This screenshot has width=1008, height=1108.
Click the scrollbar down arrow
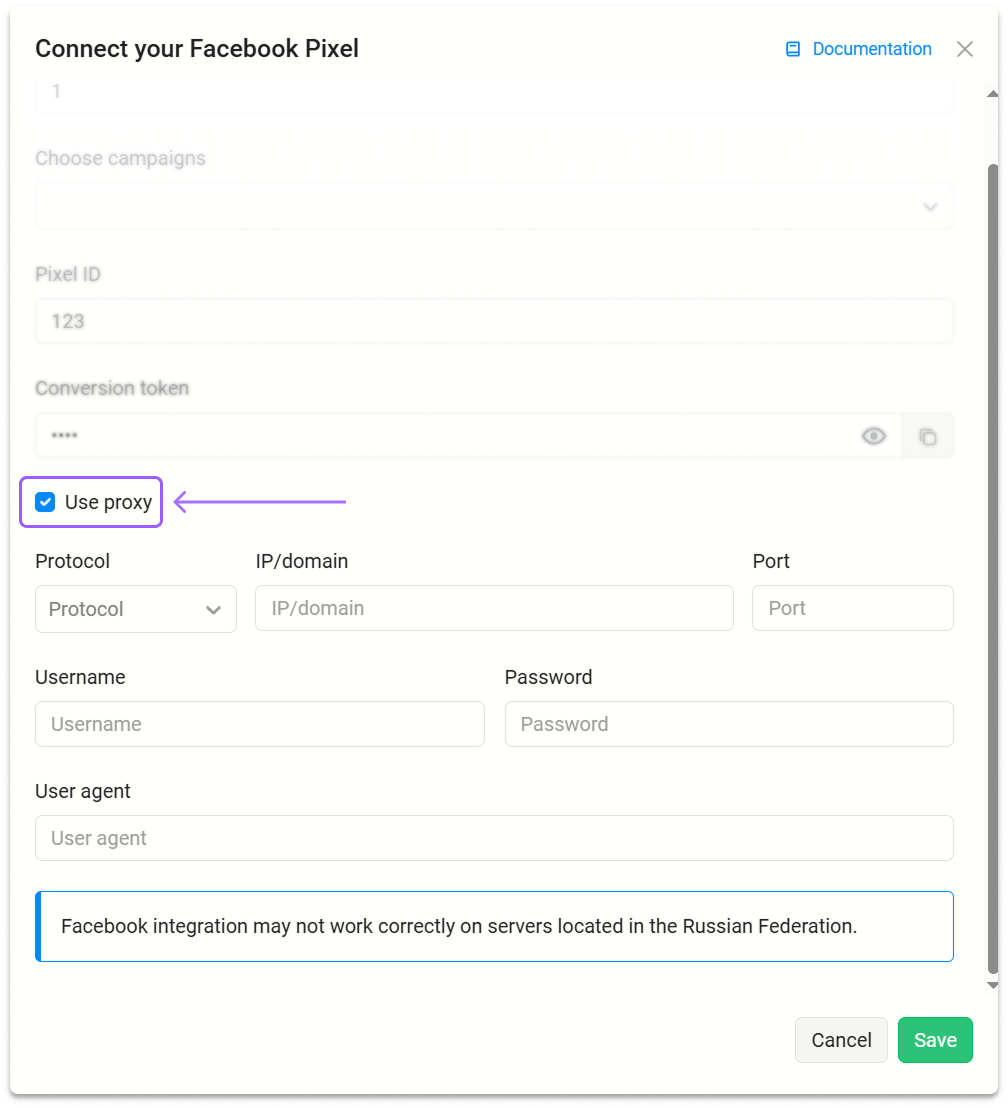point(992,985)
